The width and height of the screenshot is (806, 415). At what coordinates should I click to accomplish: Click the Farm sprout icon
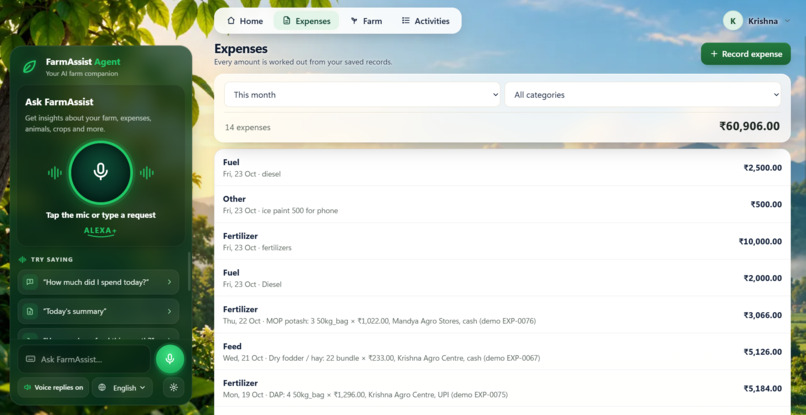click(x=354, y=21)
